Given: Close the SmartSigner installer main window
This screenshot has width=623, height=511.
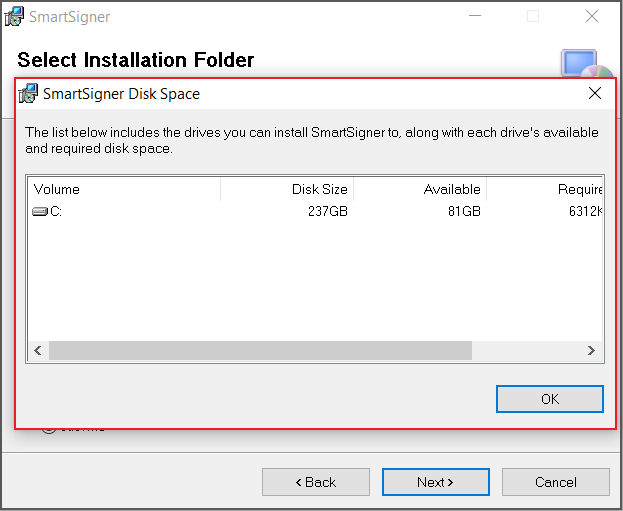Looking at the screenshot, I should click(592, 16).
